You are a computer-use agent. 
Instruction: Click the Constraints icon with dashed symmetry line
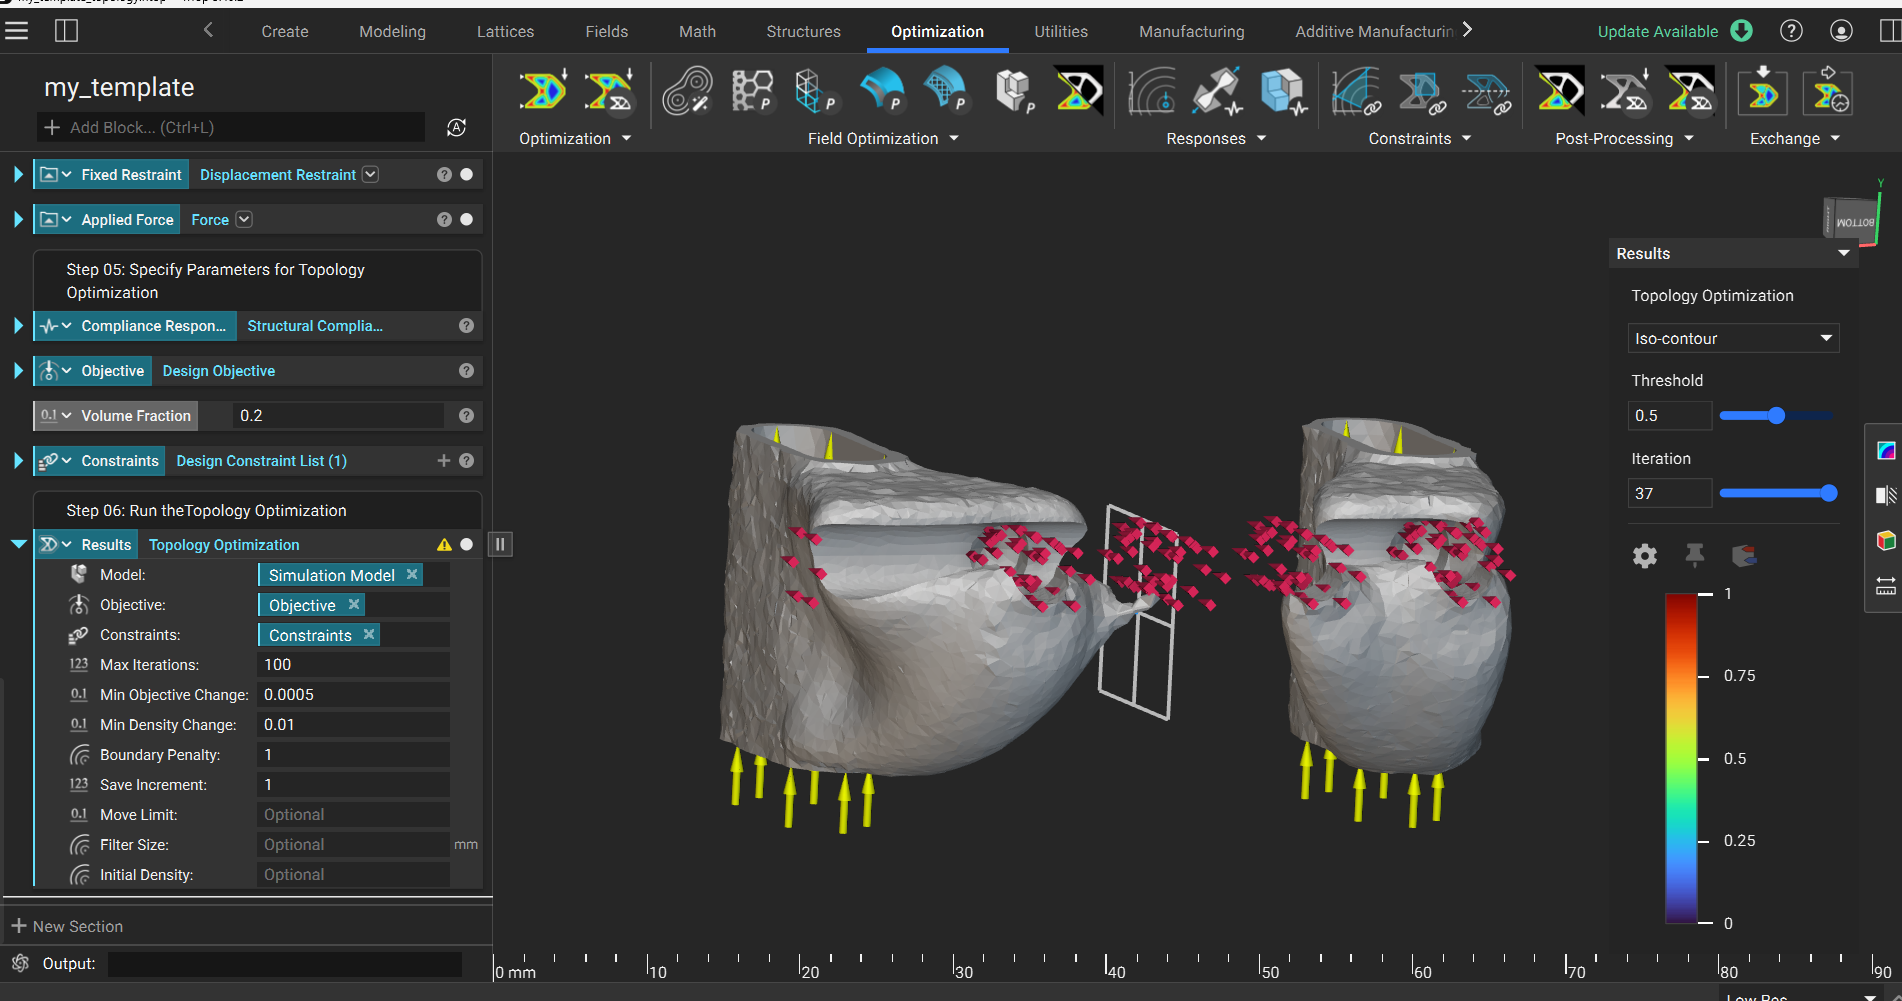pos(1487,91)
